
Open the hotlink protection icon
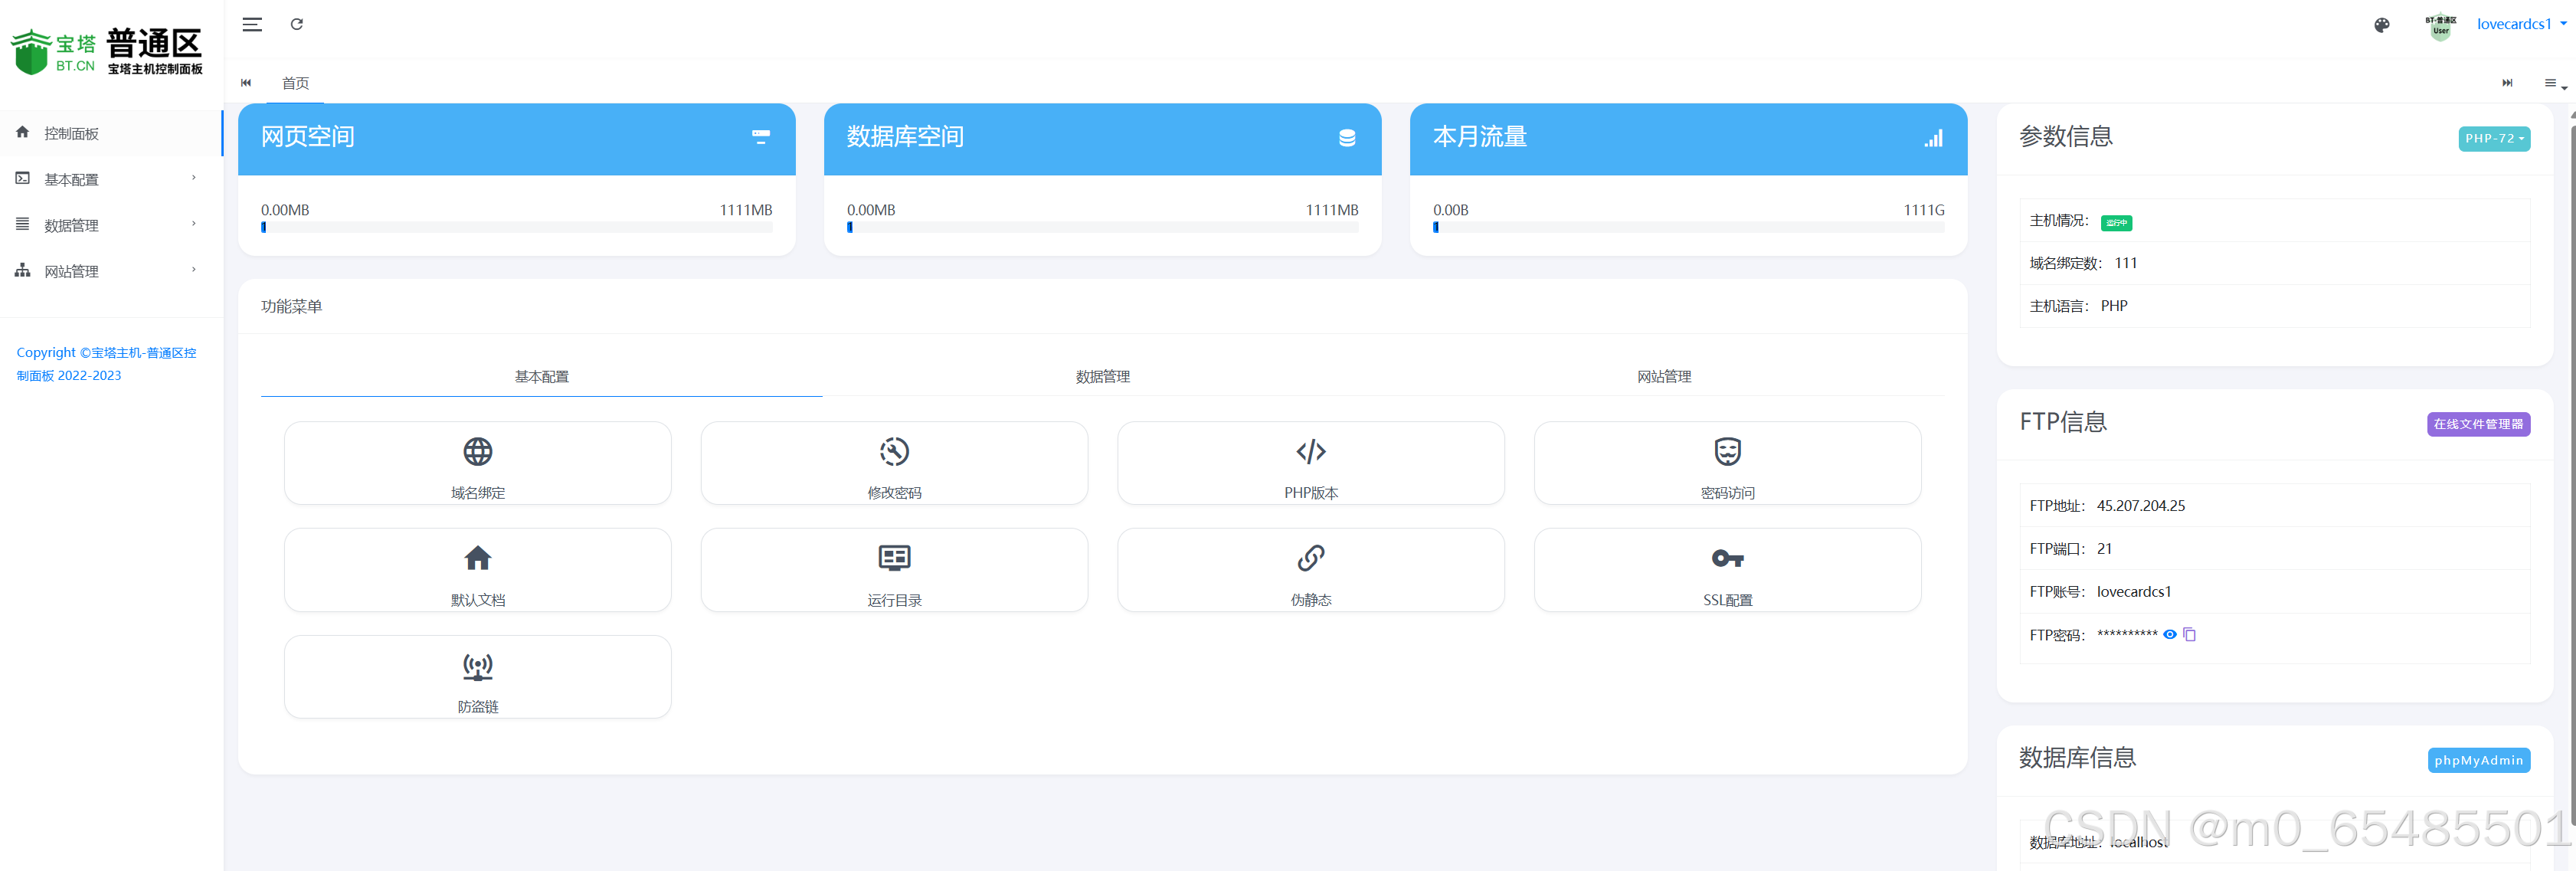tap(477, 666)
